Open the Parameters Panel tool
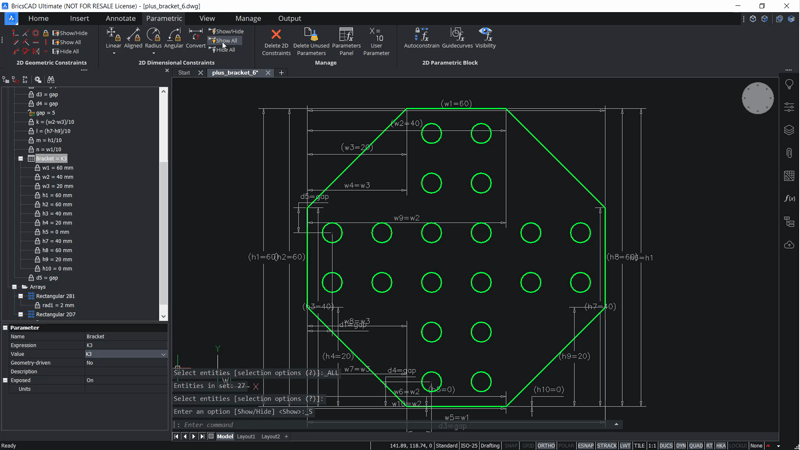 point(346,41)
